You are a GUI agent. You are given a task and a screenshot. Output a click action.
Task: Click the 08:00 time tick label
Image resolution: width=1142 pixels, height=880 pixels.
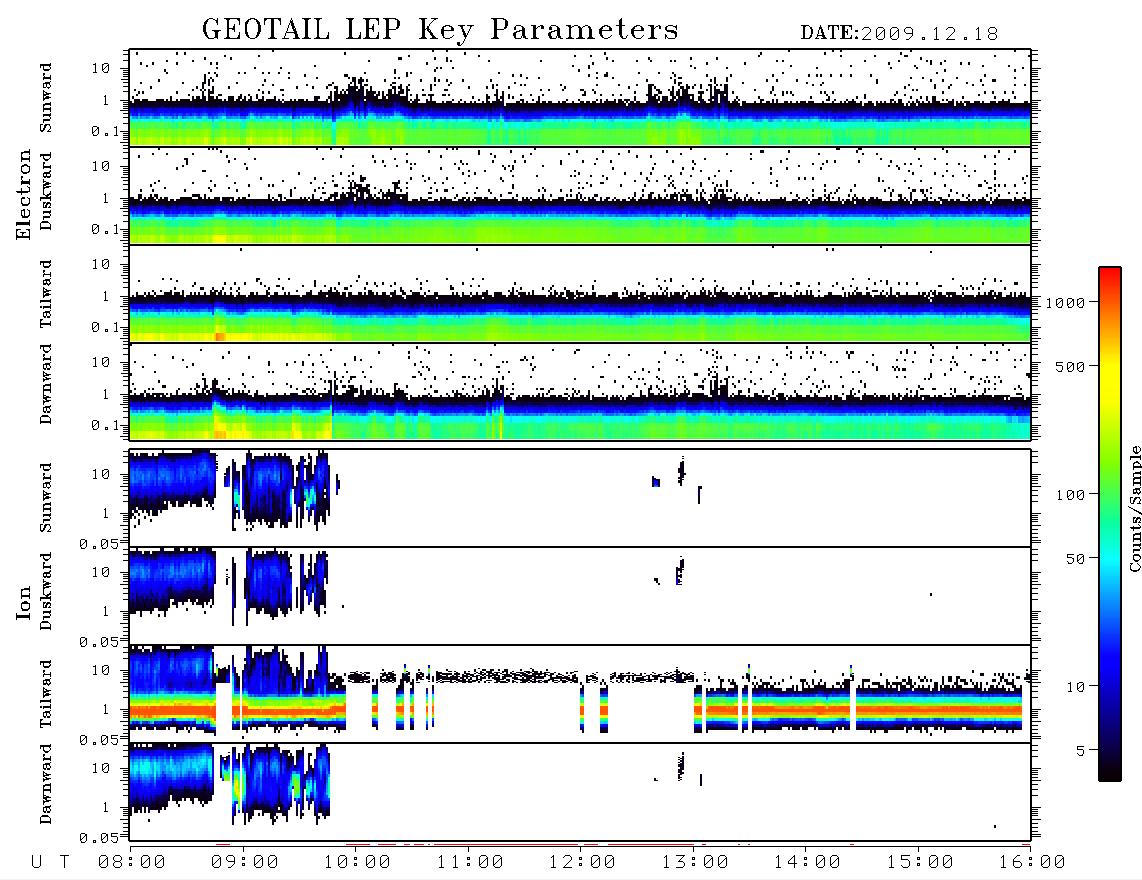[x=132, y=863]
